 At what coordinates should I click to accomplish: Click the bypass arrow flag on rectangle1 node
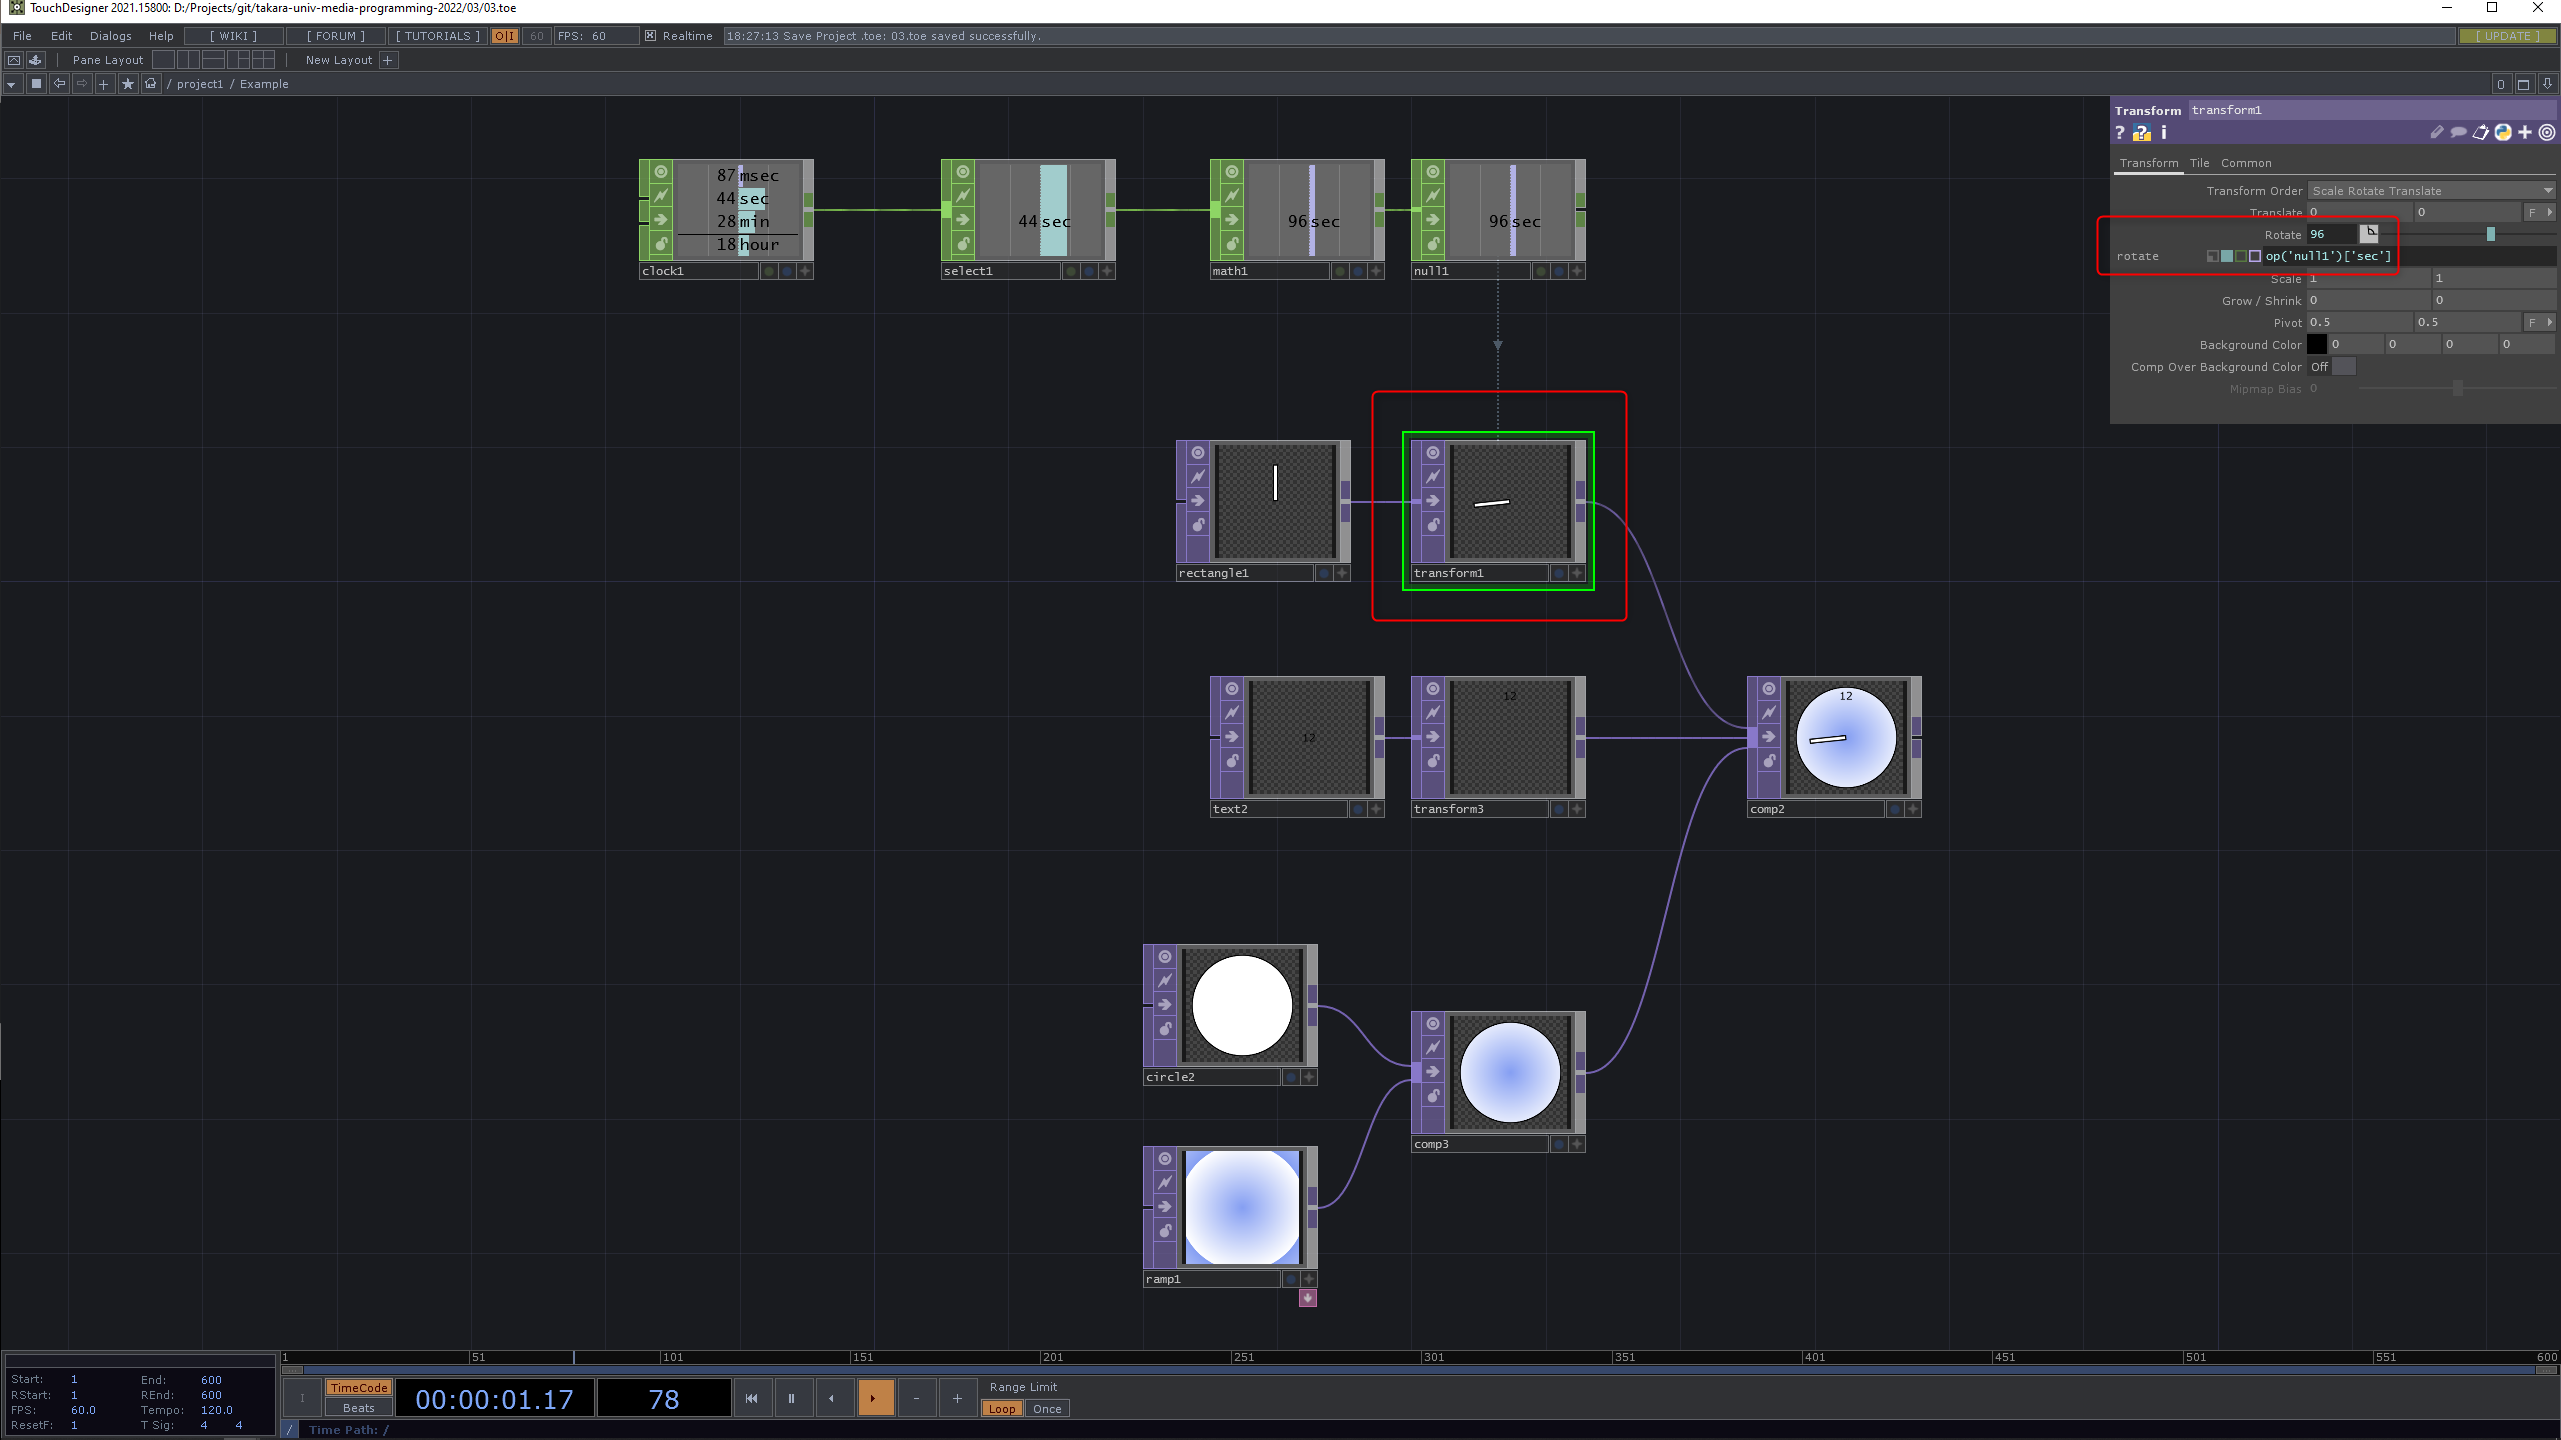[1197, 500]
